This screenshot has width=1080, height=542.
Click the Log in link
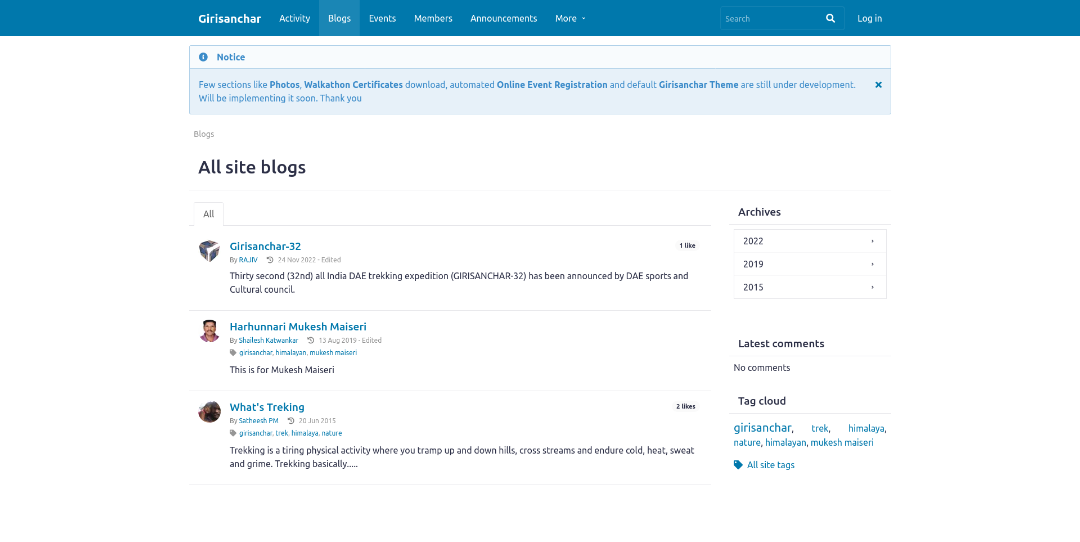pyautogui.click(x=869, y=18)
